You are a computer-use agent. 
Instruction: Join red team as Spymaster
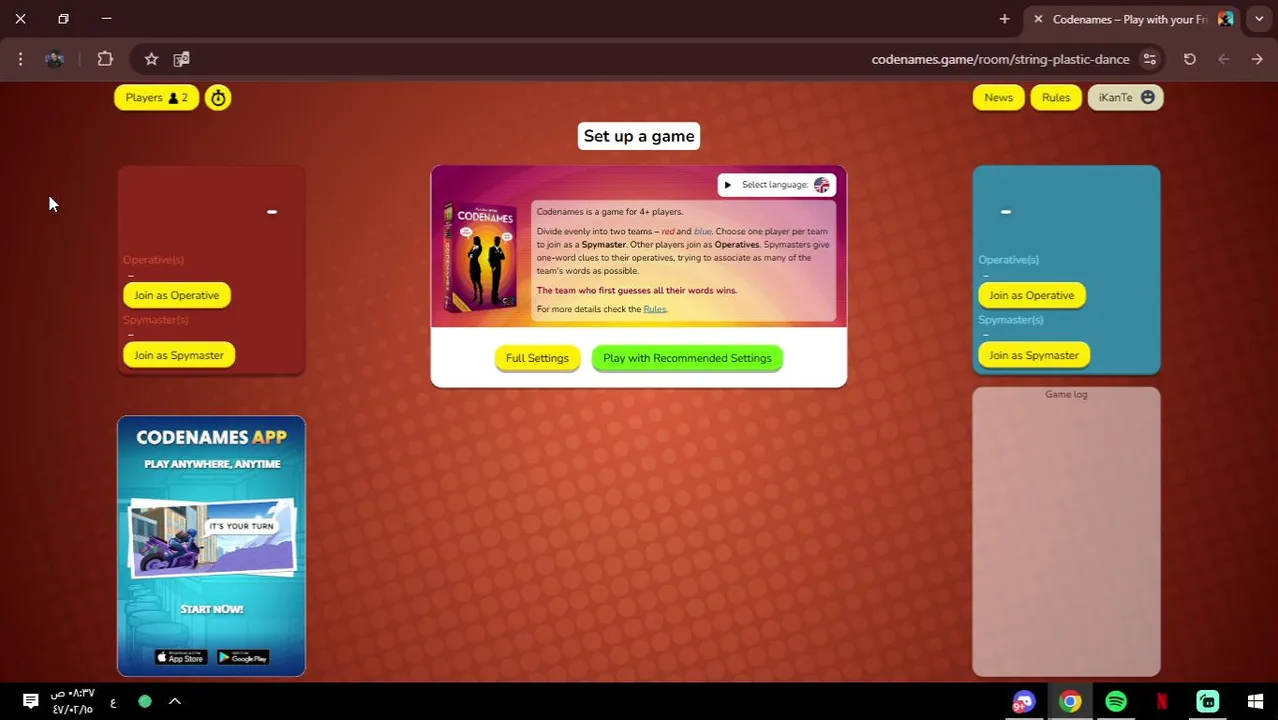(x=178, y=355)
